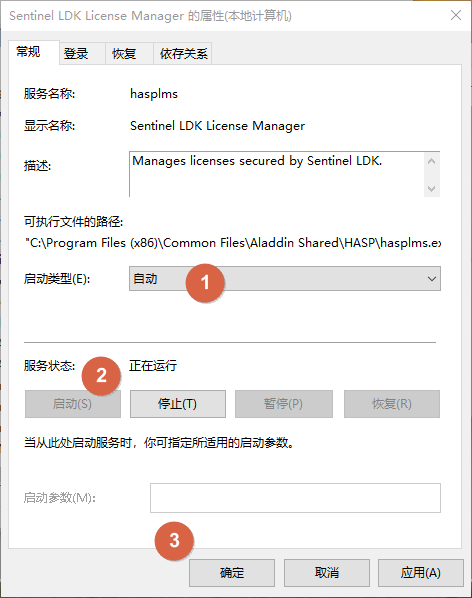472x598 pixels.
Task: Expand startup type list via chevron arrow
Action: pyautogui.click(x=432, y=279)
